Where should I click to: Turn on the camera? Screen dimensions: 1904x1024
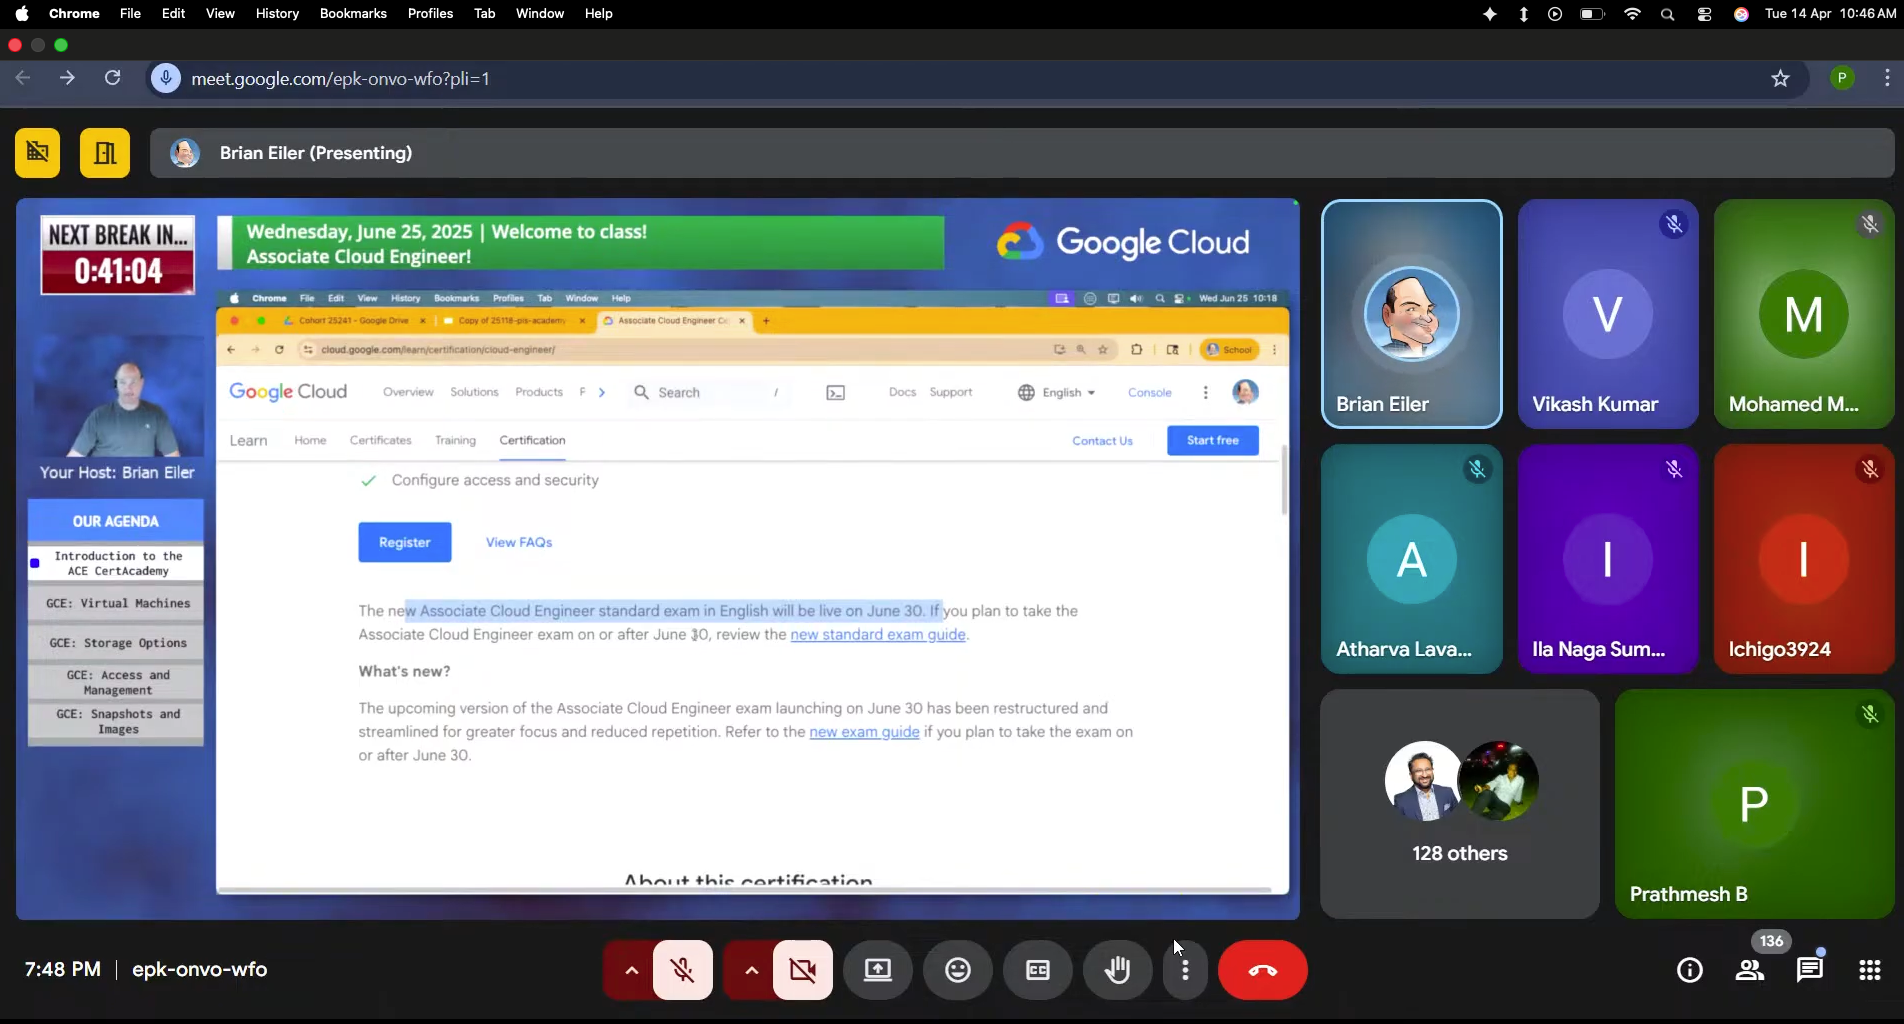pos(803,970)
